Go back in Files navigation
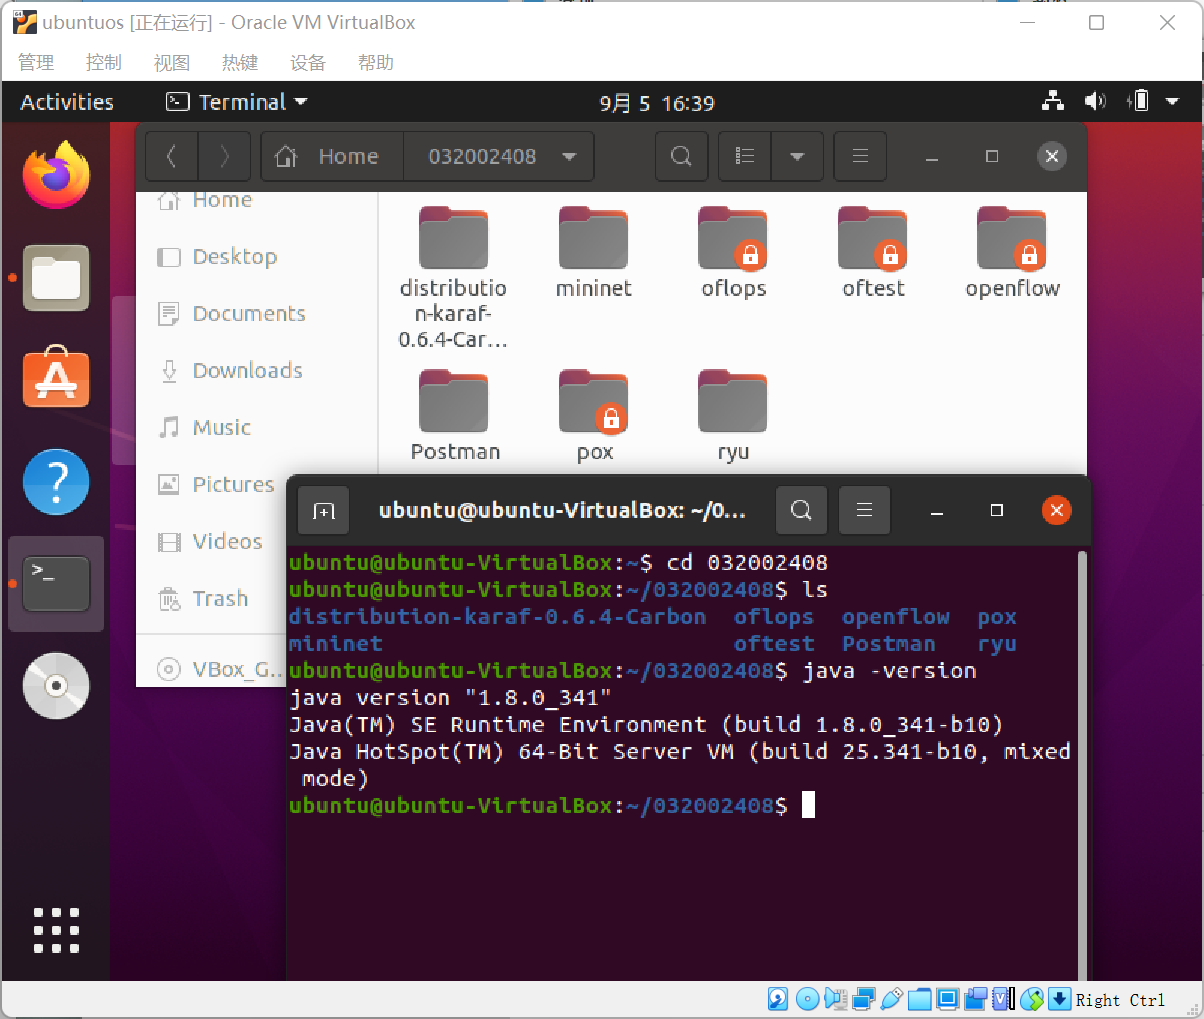The image size is (1204, 1019). click(172, 156)
